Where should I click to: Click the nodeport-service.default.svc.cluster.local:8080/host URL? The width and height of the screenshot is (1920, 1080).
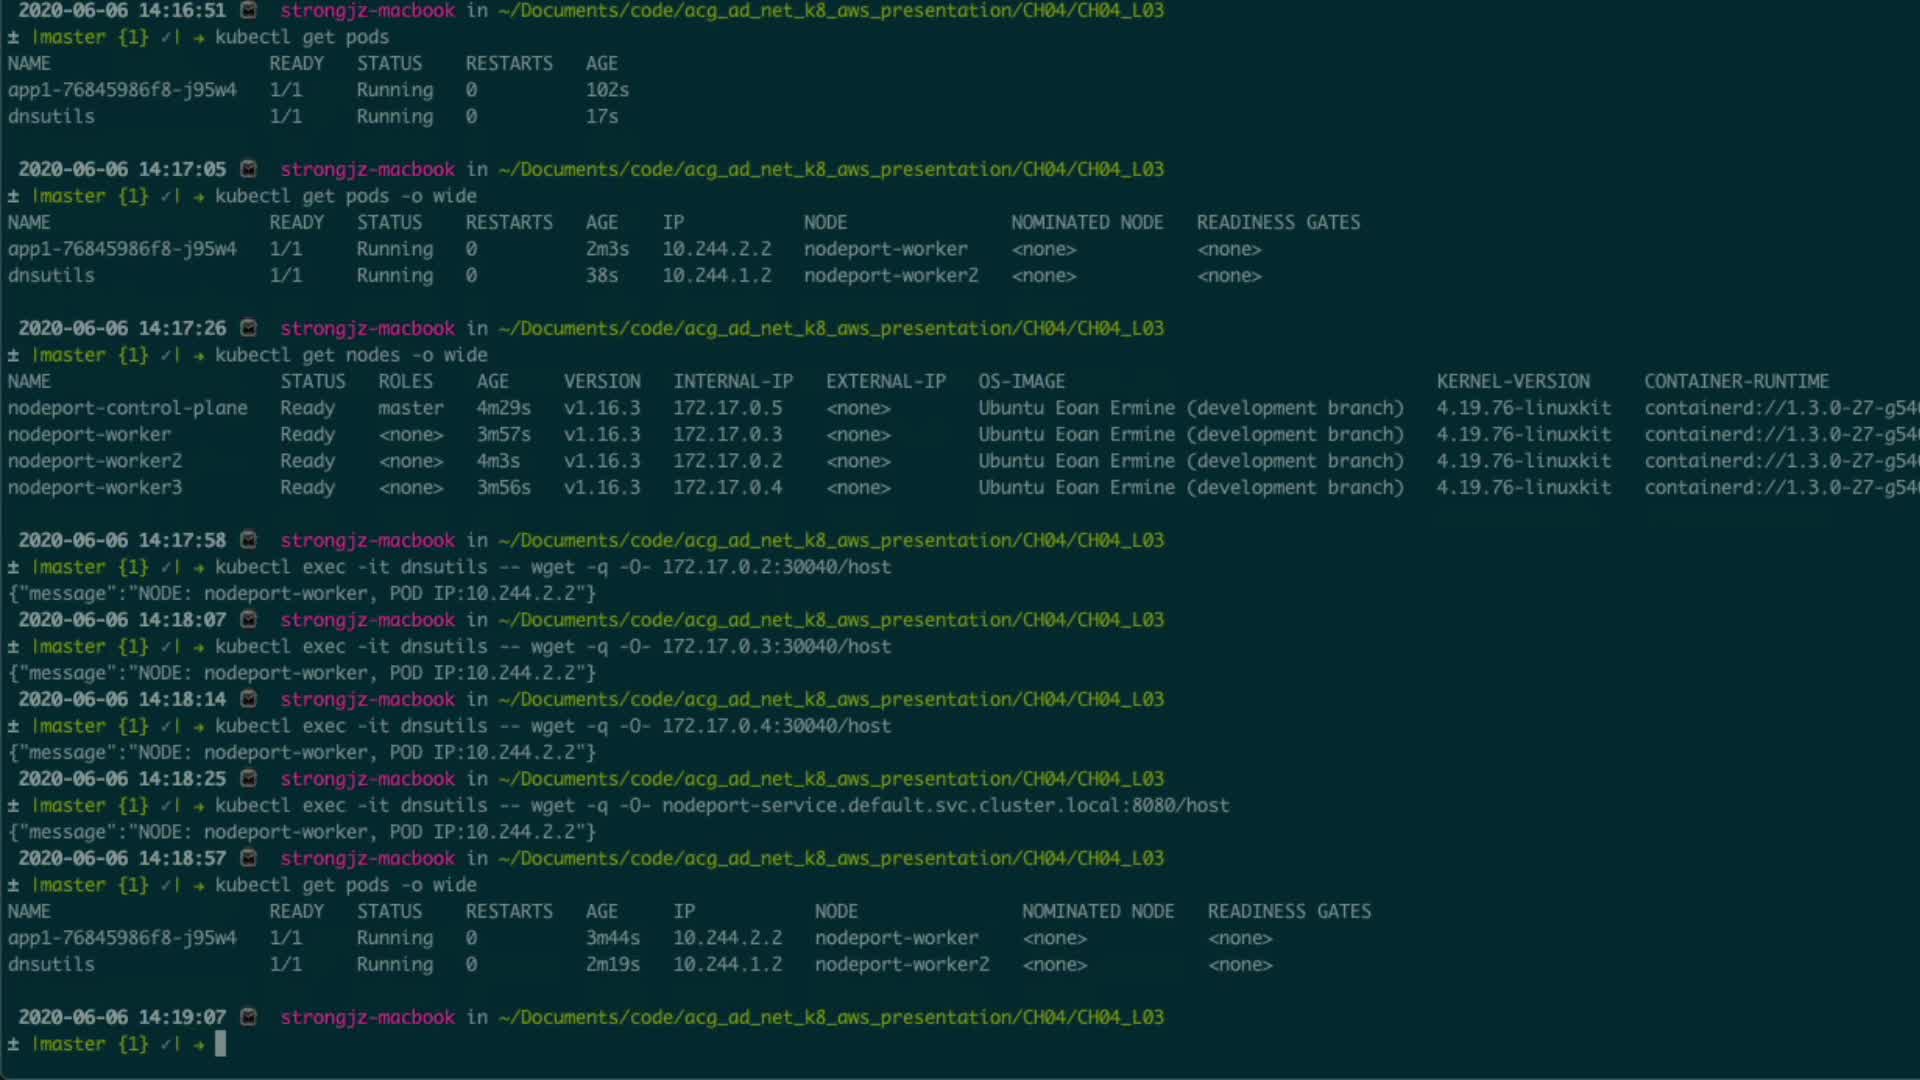945,806
